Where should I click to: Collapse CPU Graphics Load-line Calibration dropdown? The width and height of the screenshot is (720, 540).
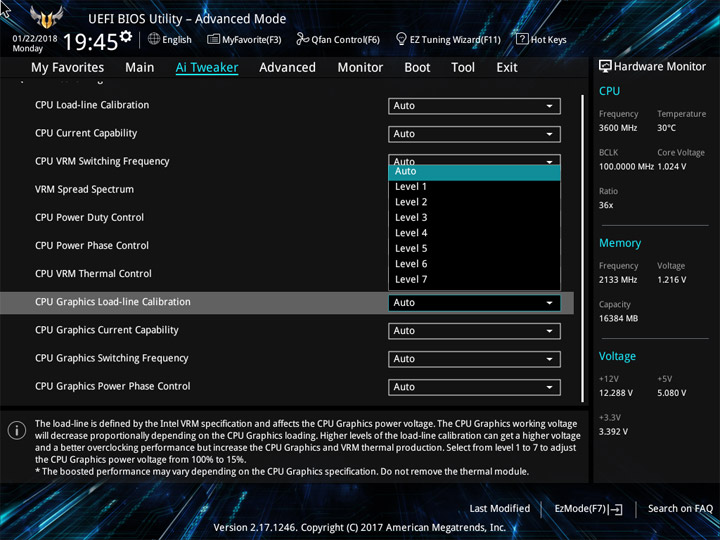(474, 303)
